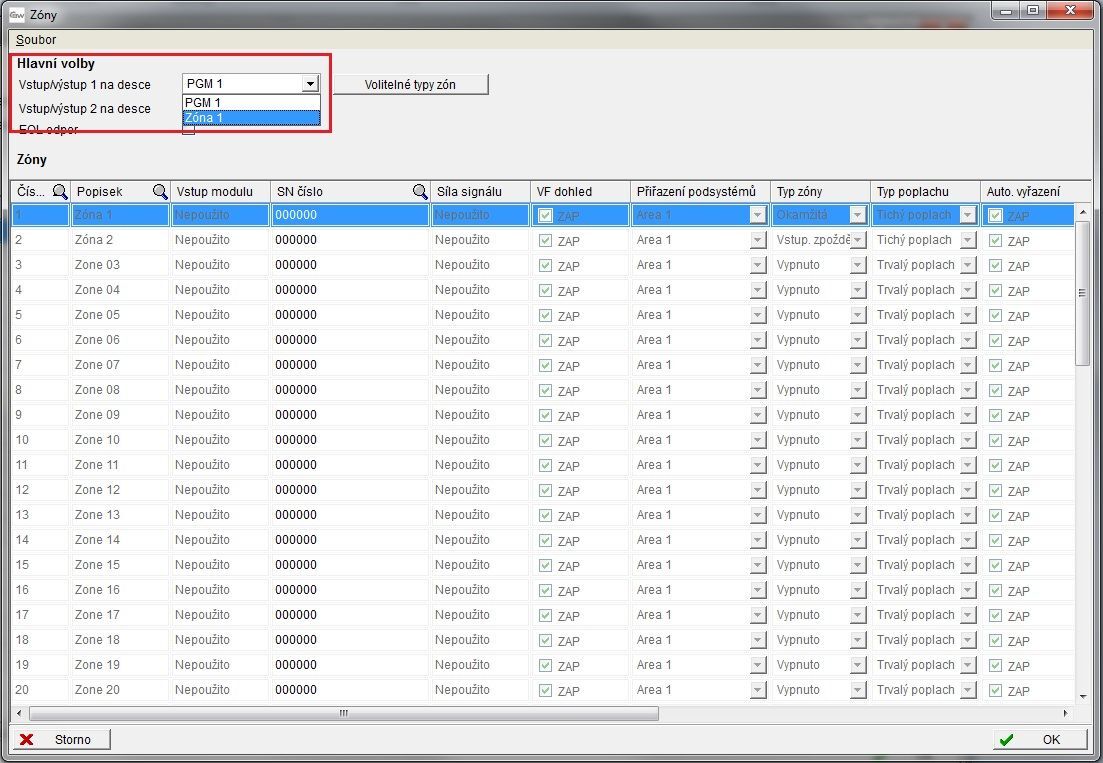Click the SN číslo field for Zone 12
Viewport: 1103px width, 763px height.
click(350, 490)
